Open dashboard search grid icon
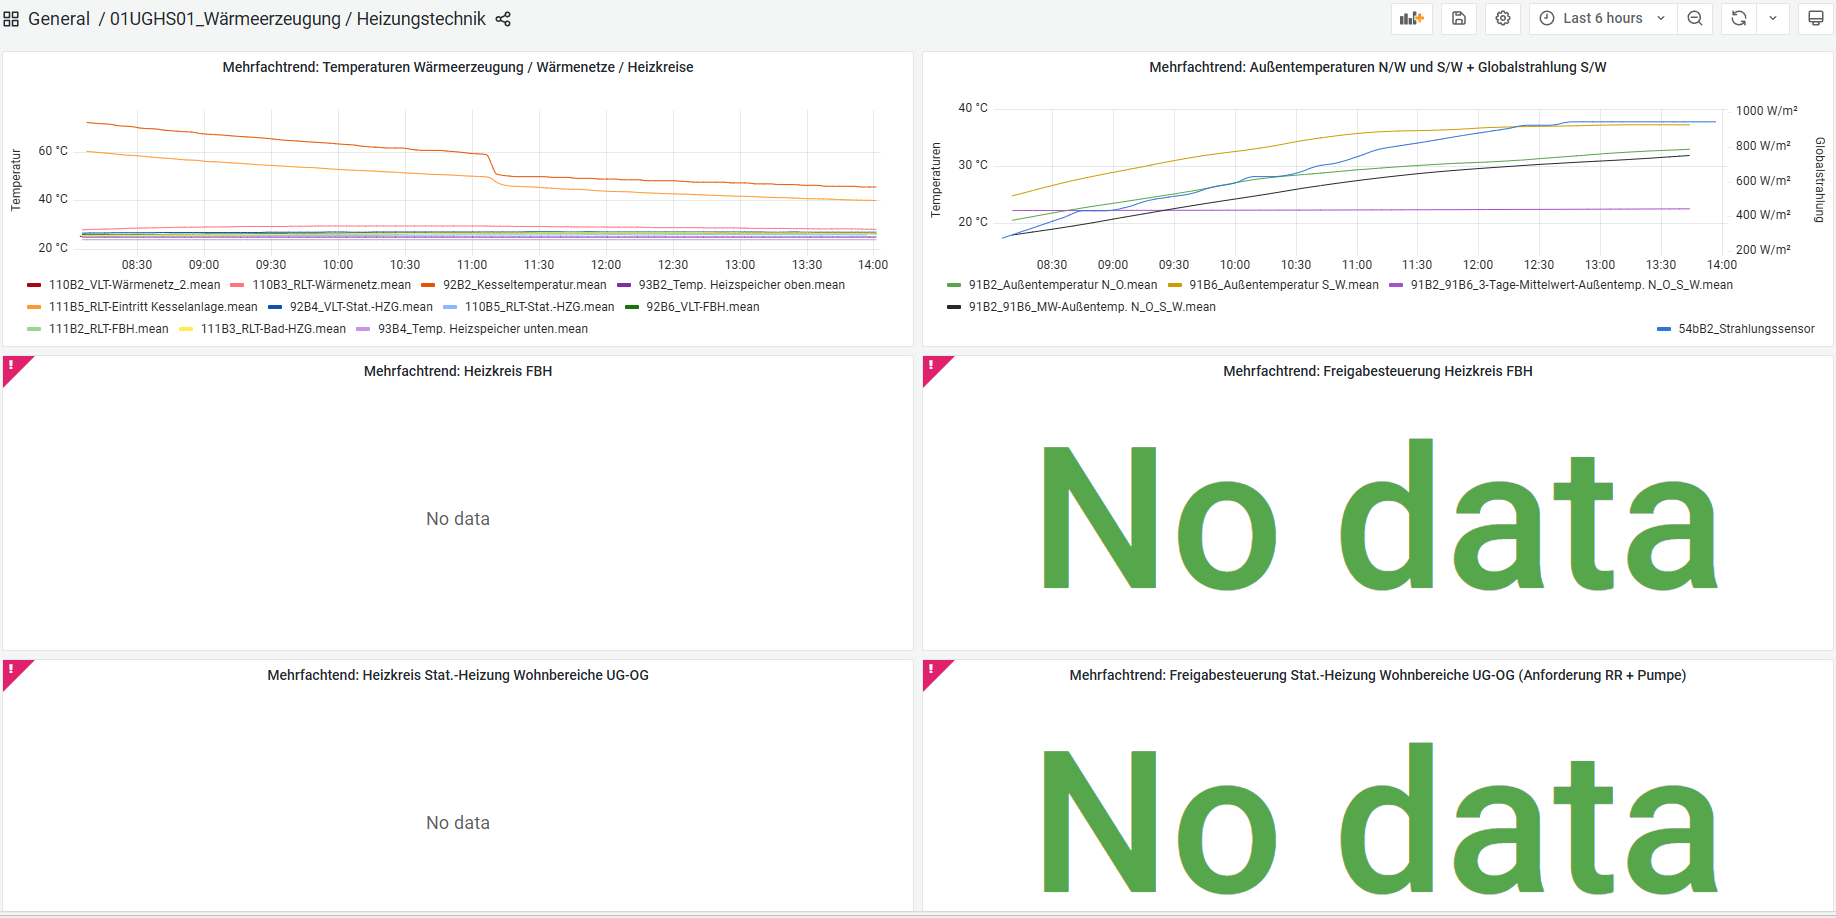 point(11,19)
